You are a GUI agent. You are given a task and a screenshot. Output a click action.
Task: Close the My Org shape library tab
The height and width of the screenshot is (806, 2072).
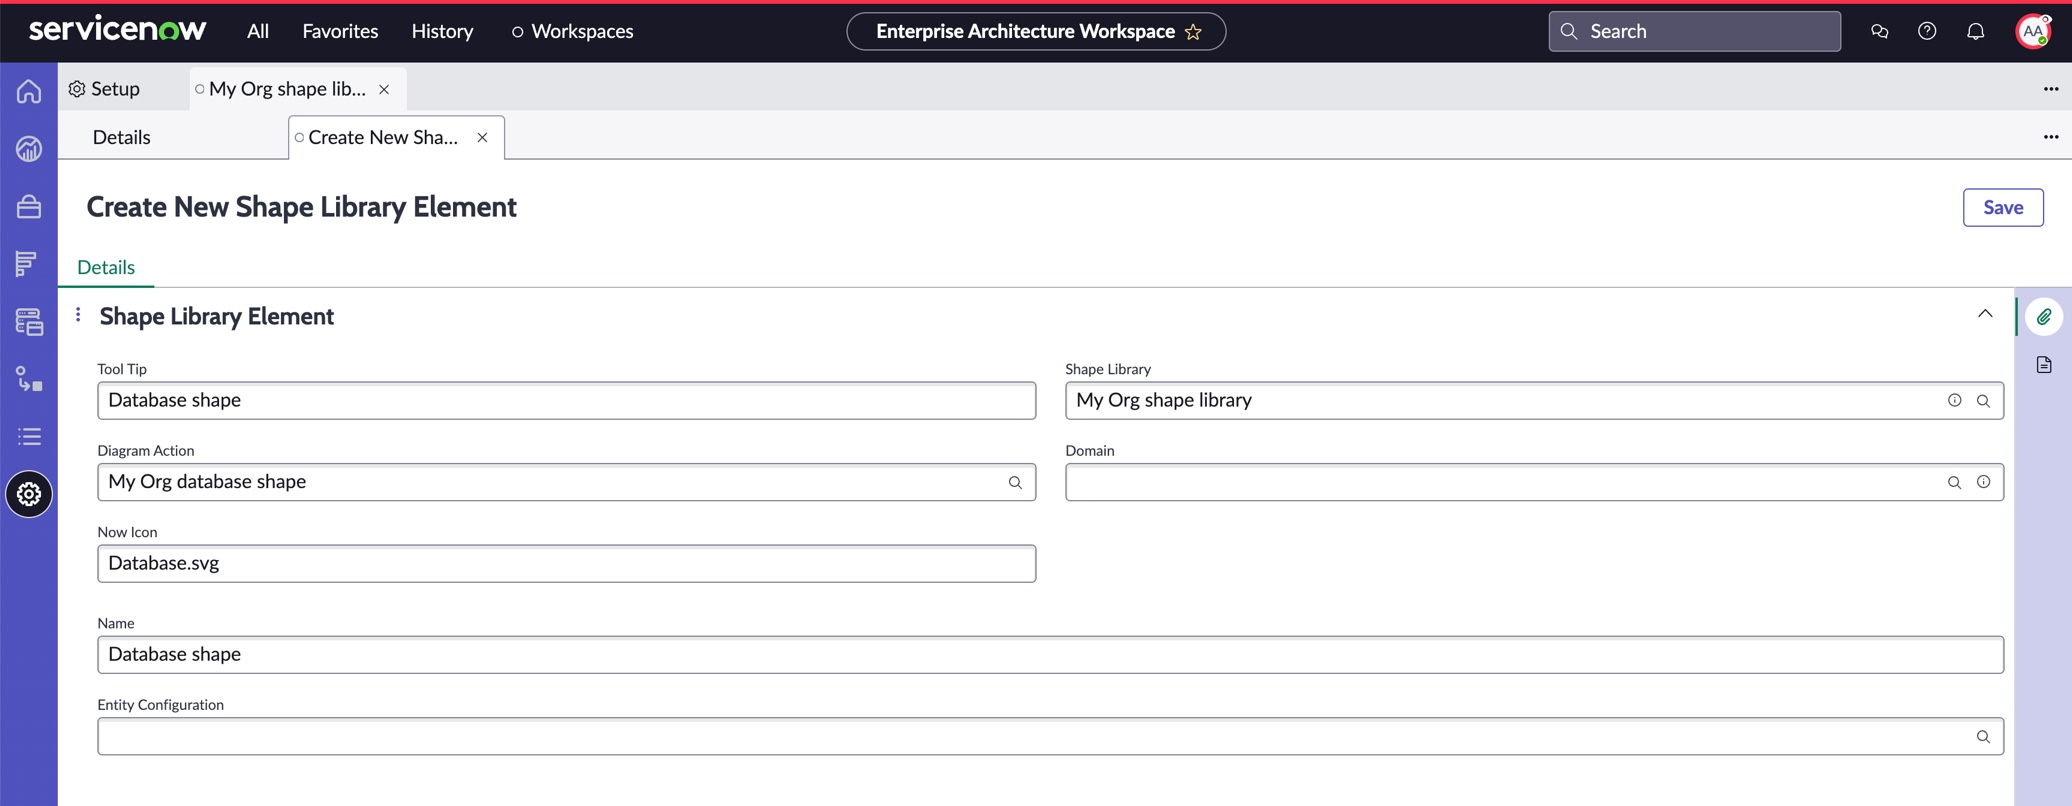click(384, 89)
